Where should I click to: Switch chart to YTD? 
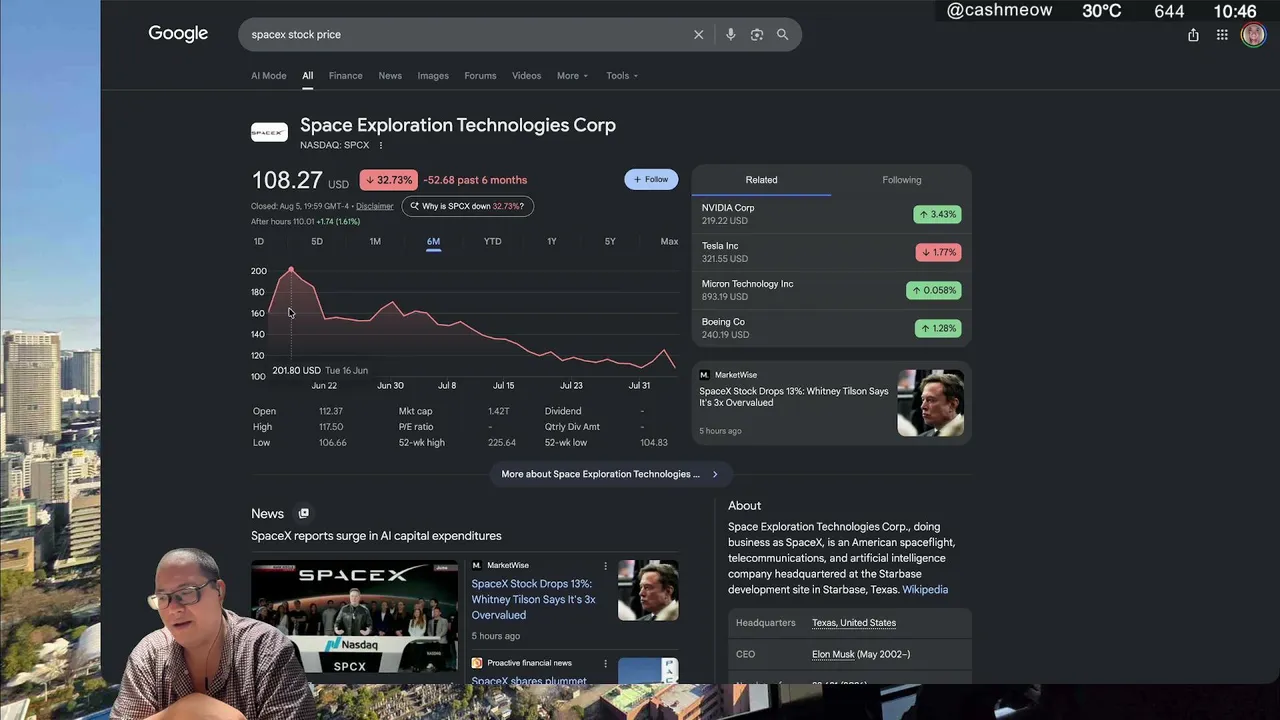click(x=493, y=241)
